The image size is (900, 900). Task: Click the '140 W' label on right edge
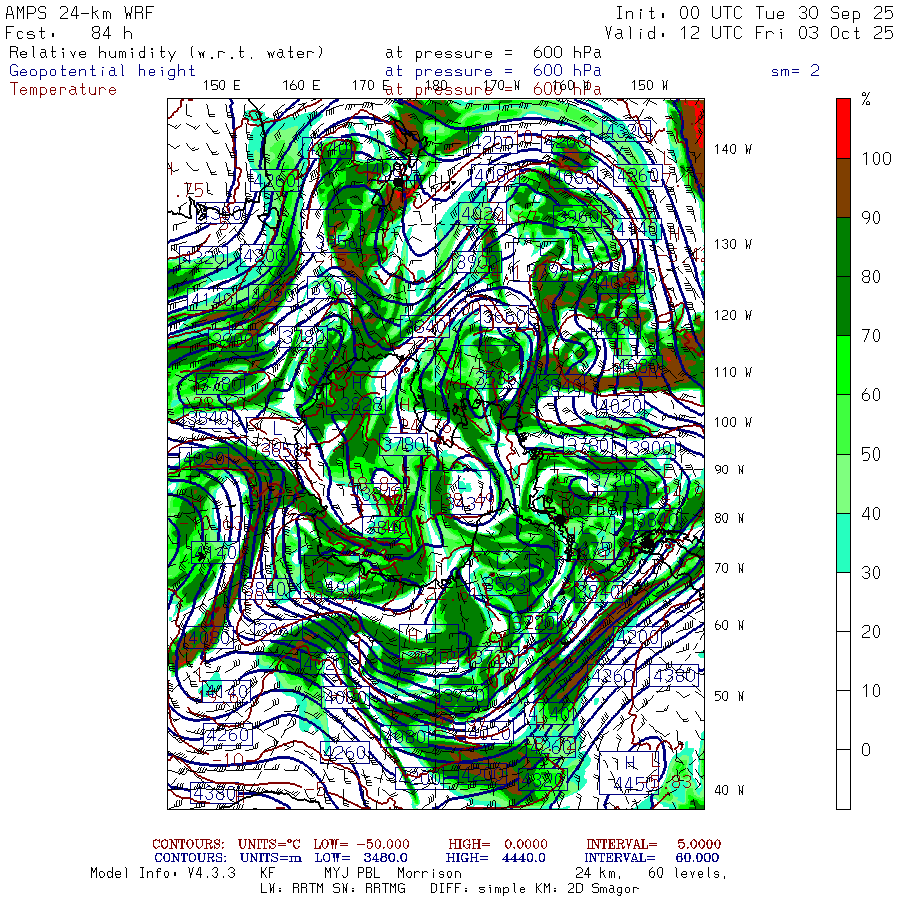[x=732, y=149]
